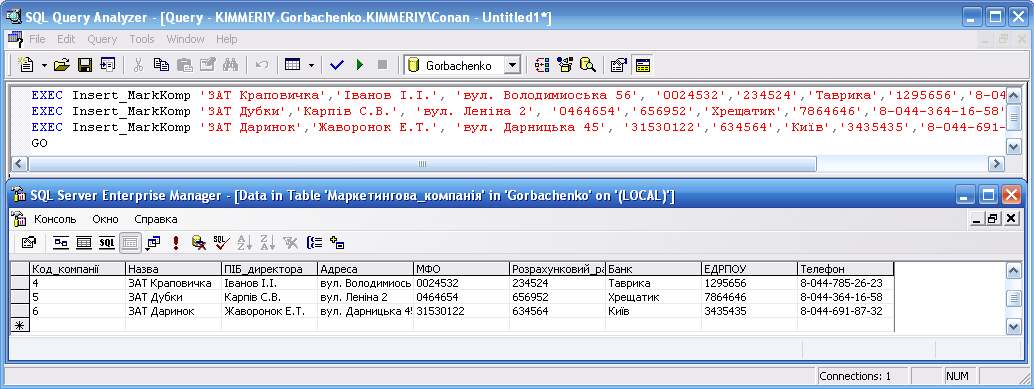Screen dimensions: 1034x389
Task: Open the Gorbachenko database dropdown
Action: coord(512,65)
